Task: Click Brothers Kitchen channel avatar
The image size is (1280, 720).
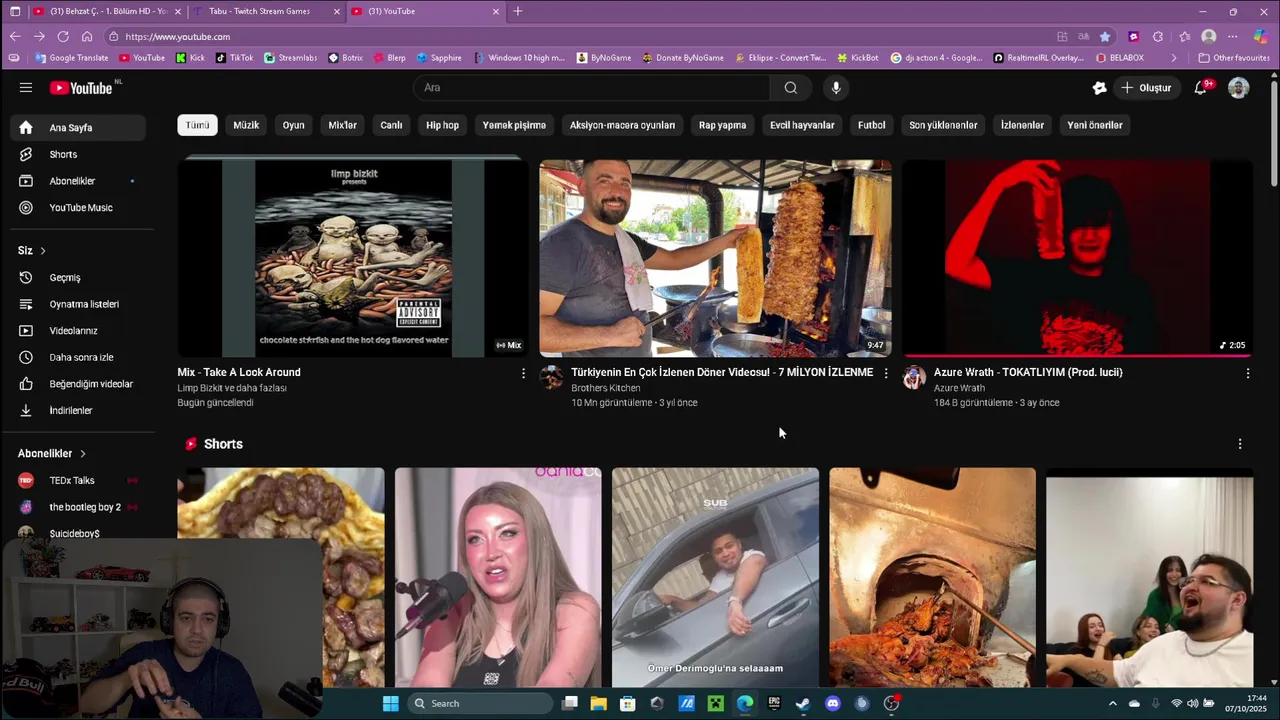Action: [552, 377]
